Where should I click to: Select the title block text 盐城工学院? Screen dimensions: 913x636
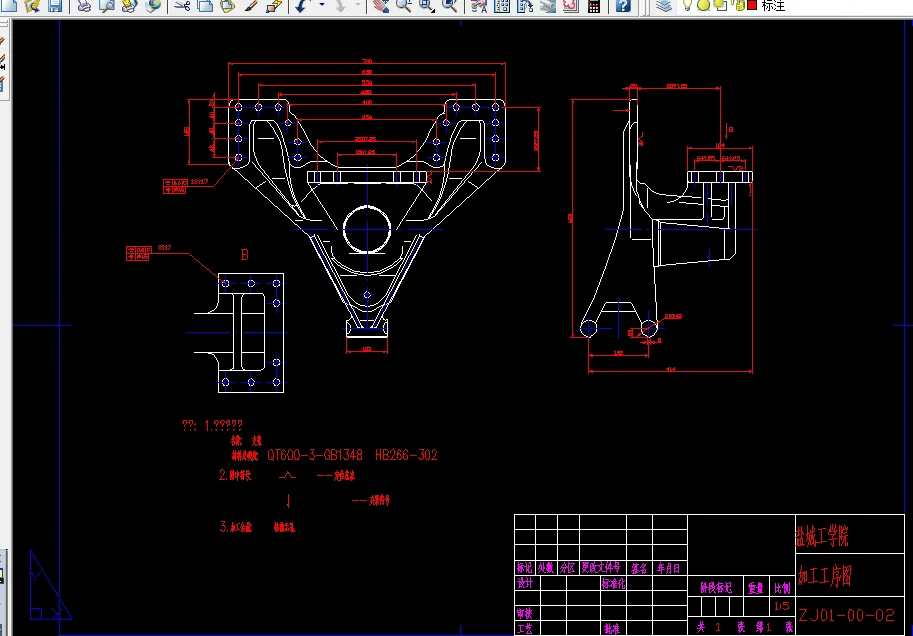pos(822,536)
